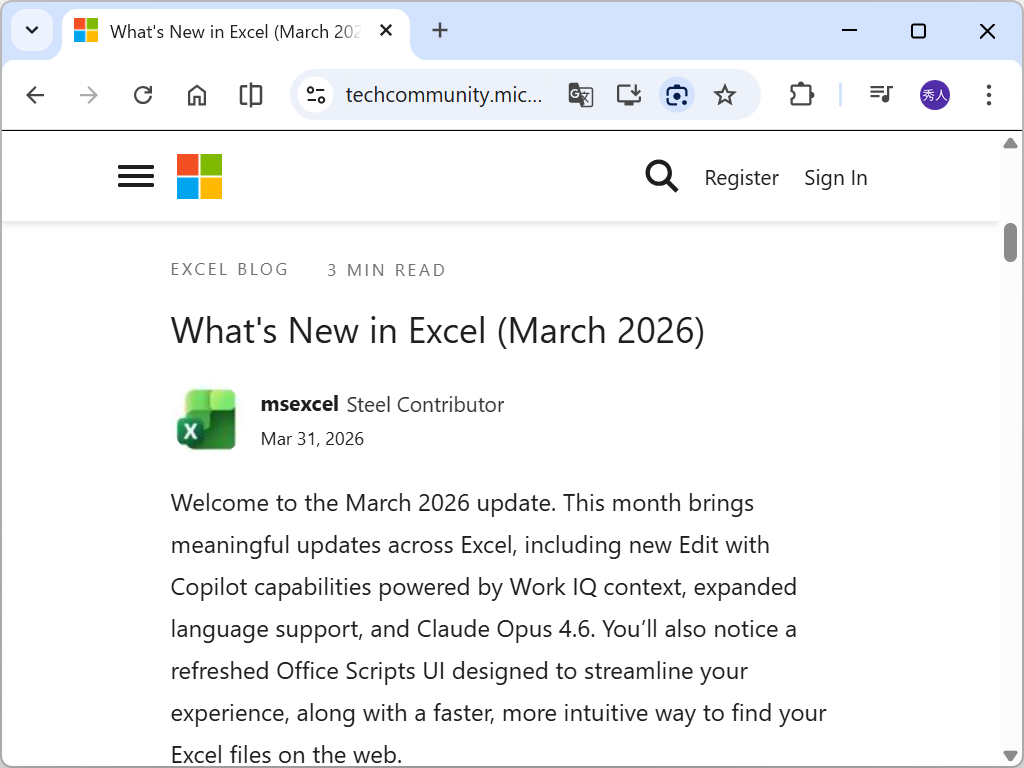Open the site information icon in address bar
The height and width of the screenshot is (768, 1024).
click(316, 95)
